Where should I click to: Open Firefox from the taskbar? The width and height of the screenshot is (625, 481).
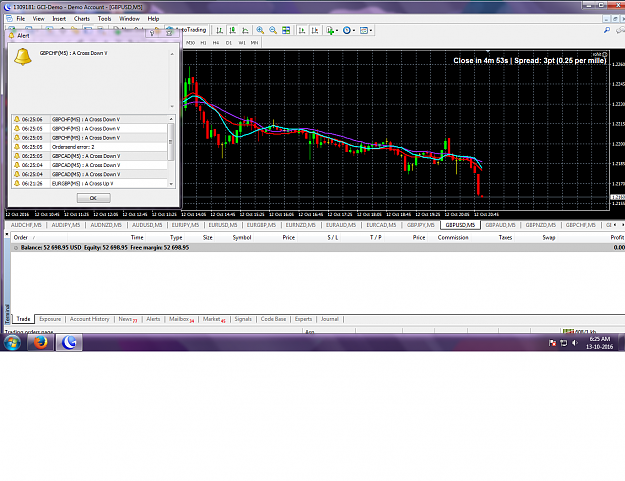tap(41, 343)
